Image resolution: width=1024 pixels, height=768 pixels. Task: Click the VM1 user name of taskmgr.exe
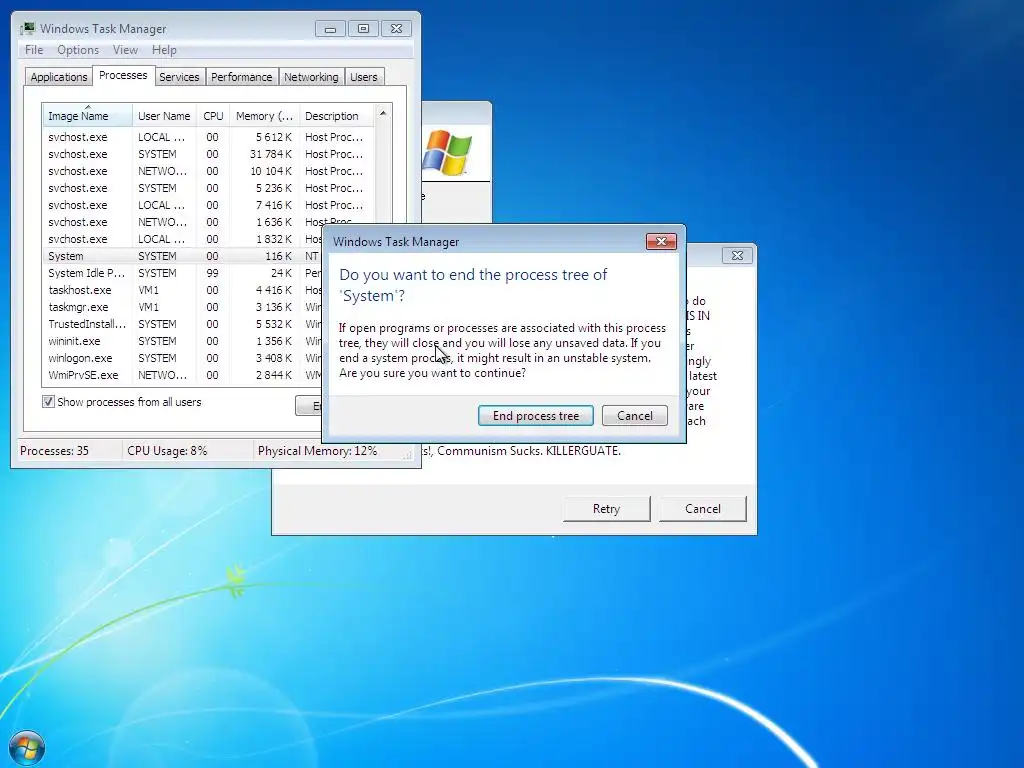[148, 307]
